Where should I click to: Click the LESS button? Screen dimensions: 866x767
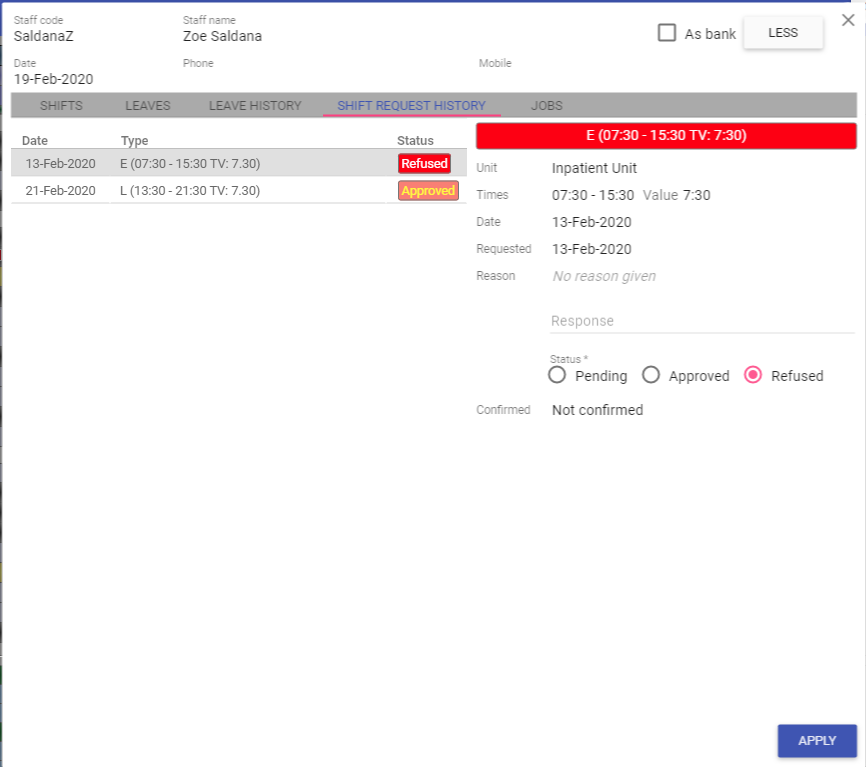[783, 33]
